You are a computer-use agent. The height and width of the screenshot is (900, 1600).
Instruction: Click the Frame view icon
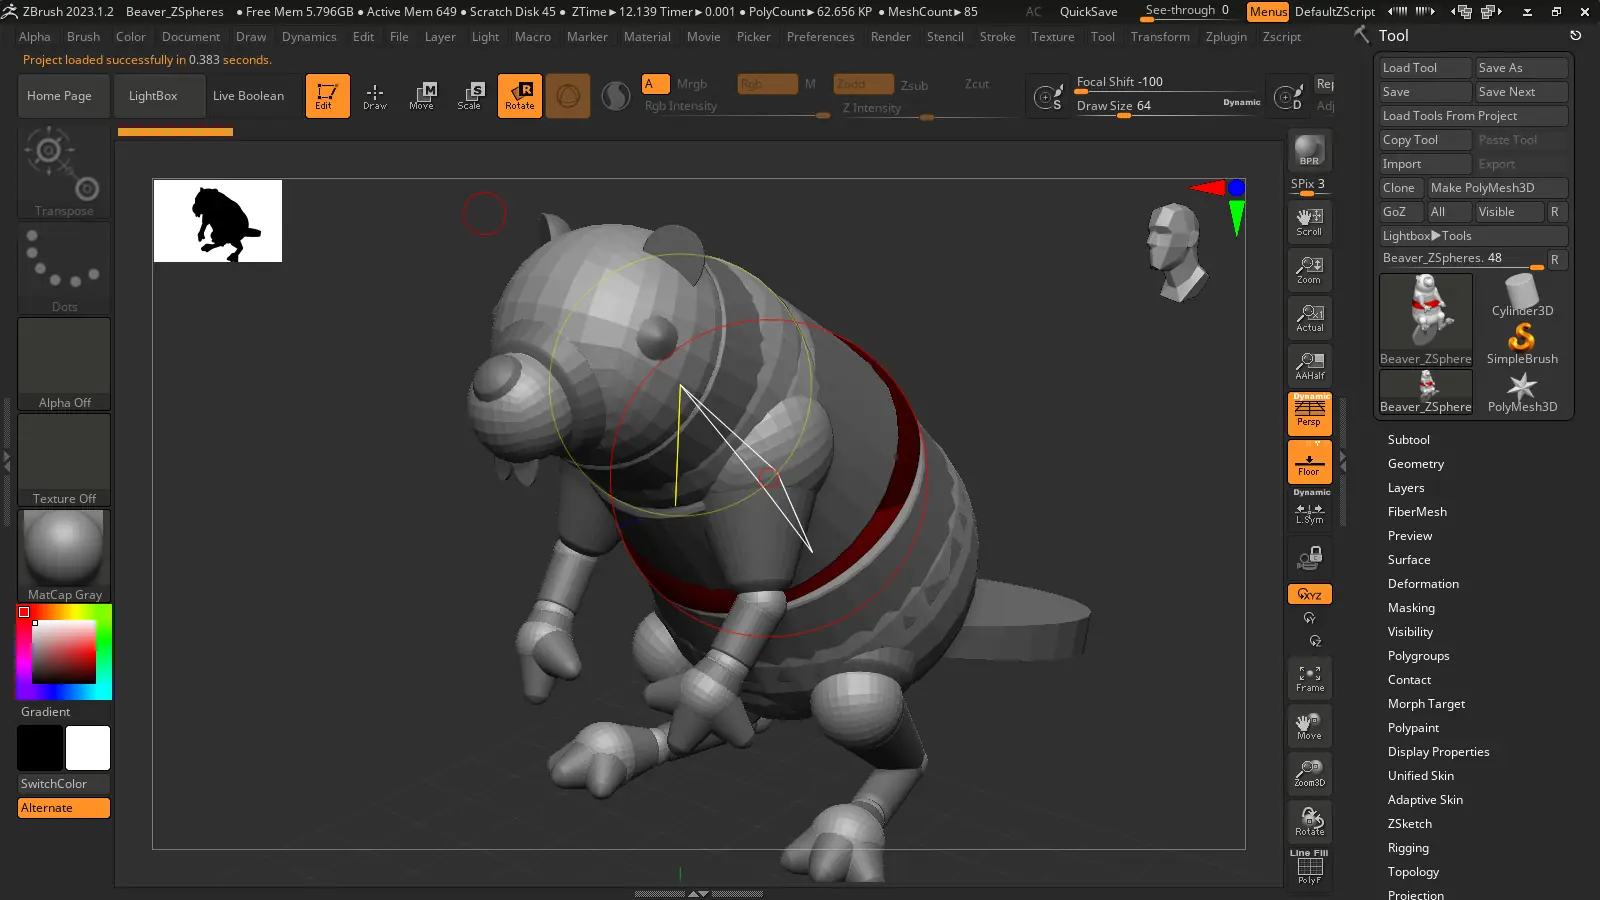click(1309, 678)
